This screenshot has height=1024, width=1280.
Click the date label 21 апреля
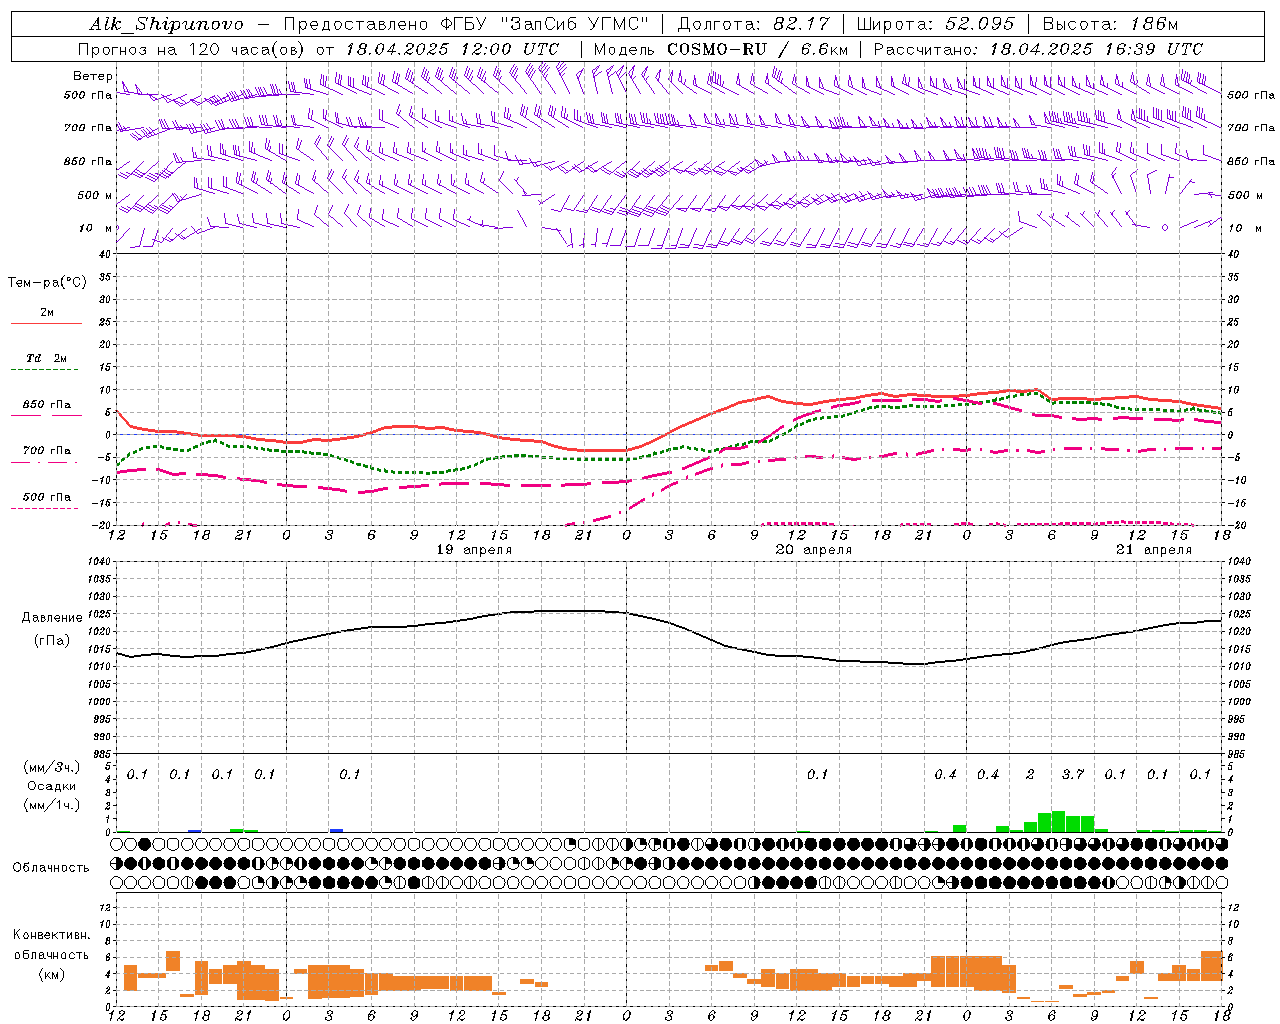click(1154, 550)
